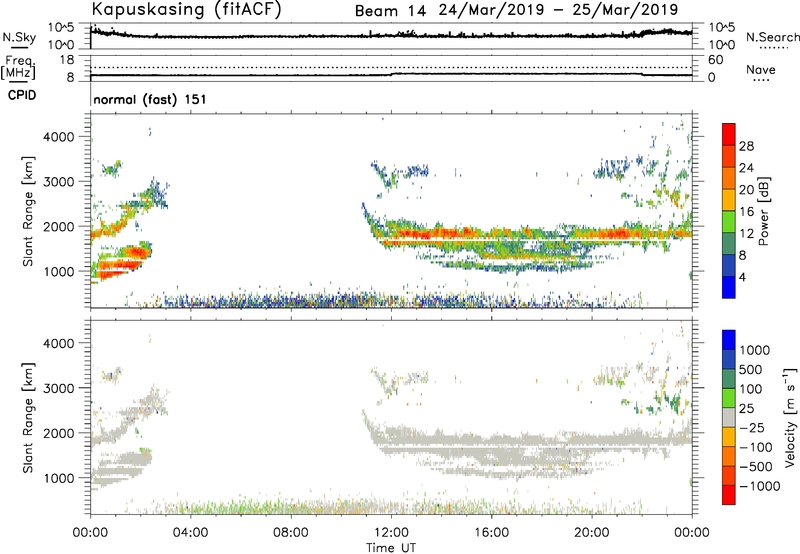Click the 'CPID' label

pyautogui.click(x=22, y=95)
